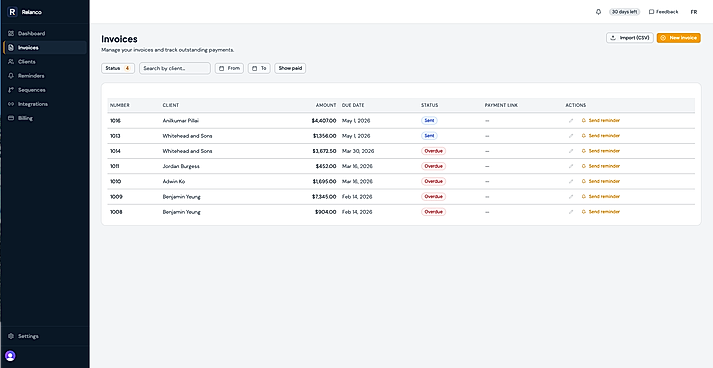Viewport: 713px width, 368px height.
Task: Click client name Anilkumar Pillai
Action: 181,121
